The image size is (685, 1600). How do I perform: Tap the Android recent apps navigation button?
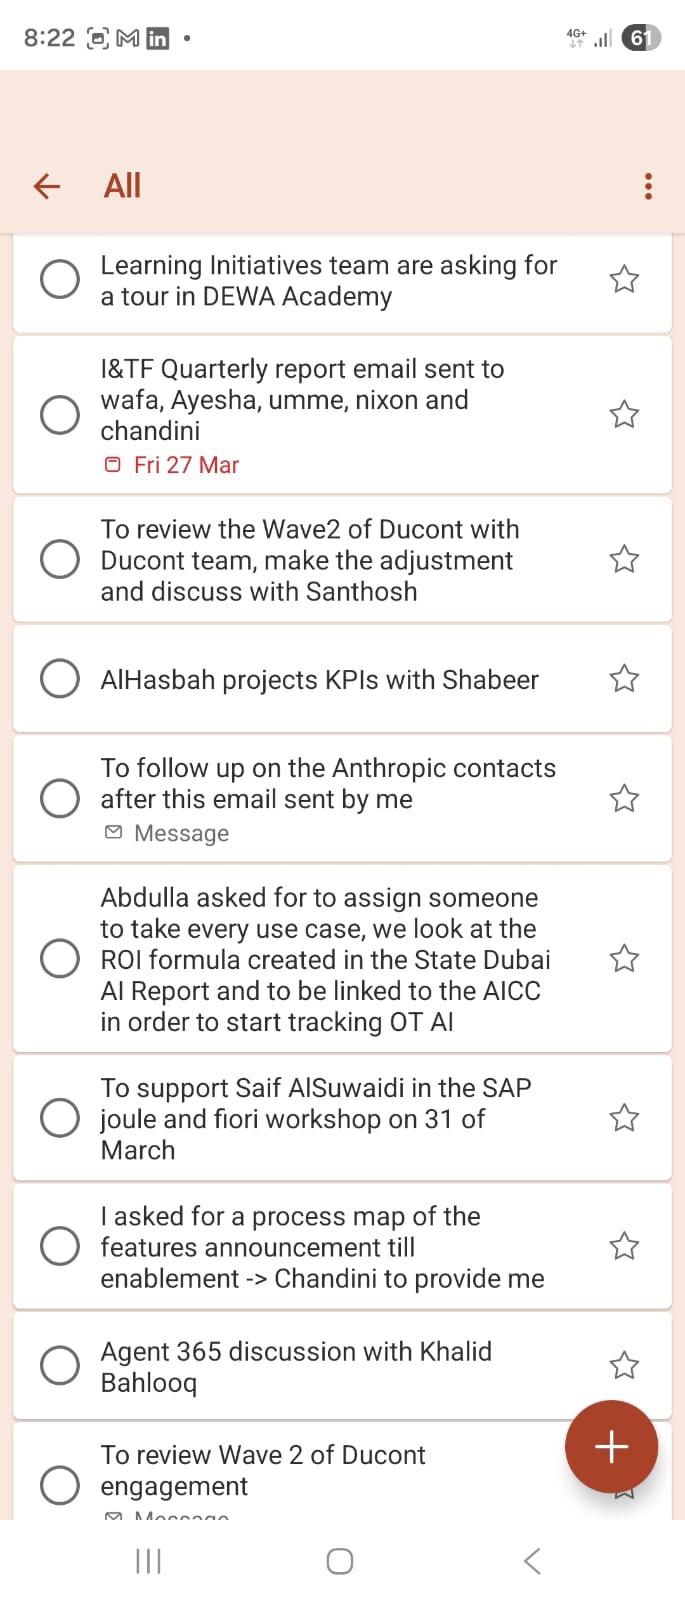[x=148, y=1561]
